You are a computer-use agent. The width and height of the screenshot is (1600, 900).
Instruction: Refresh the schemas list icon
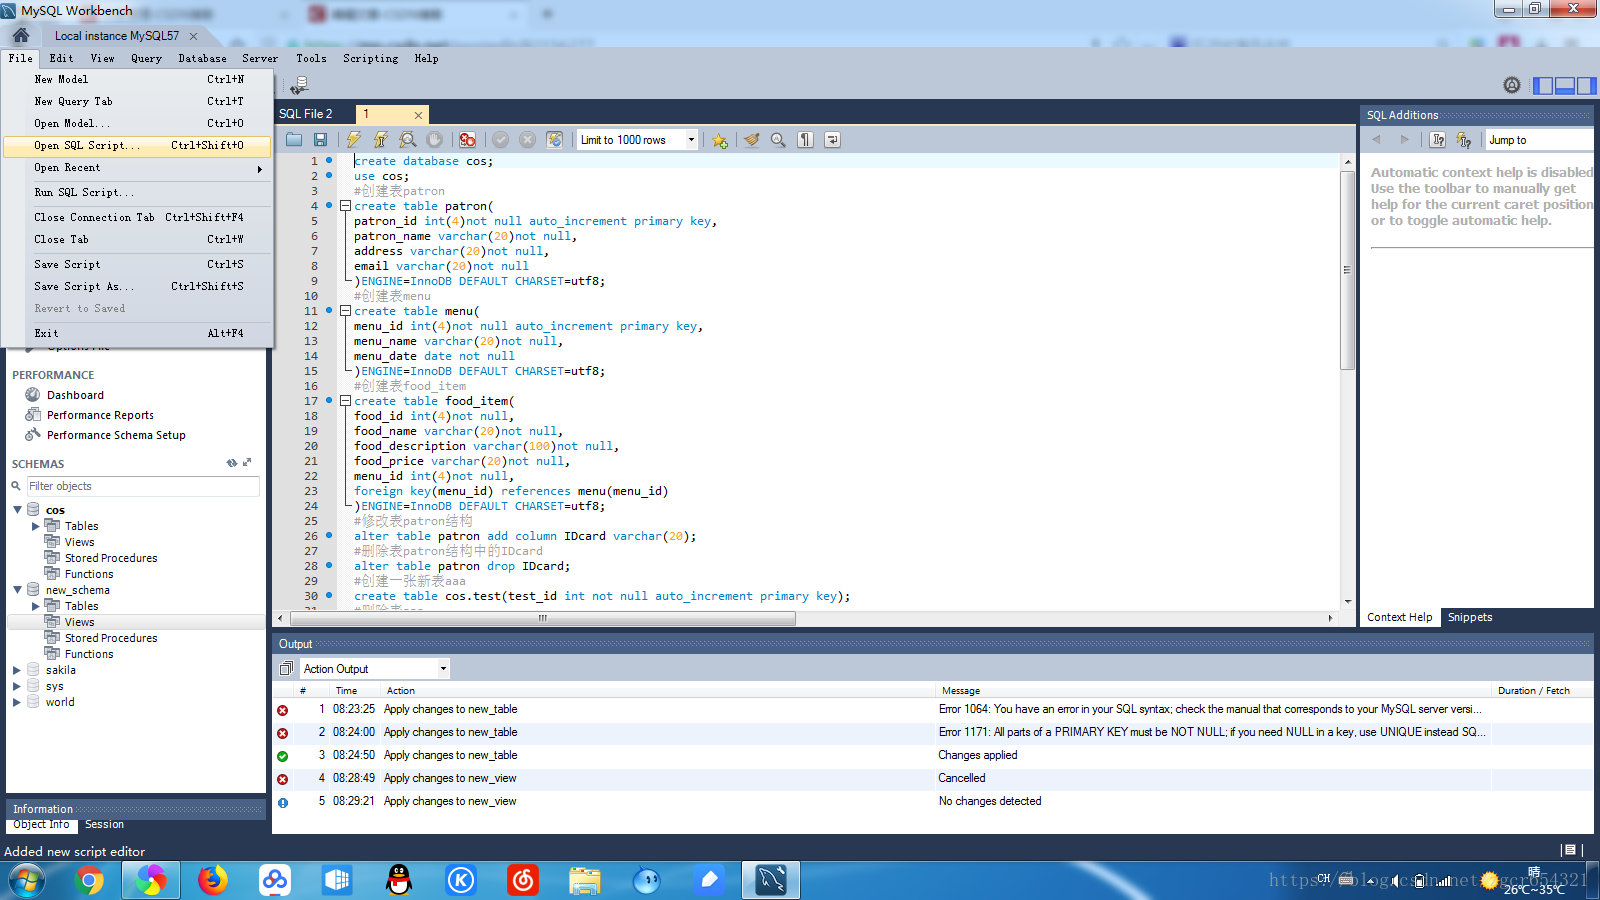[232, 463]
